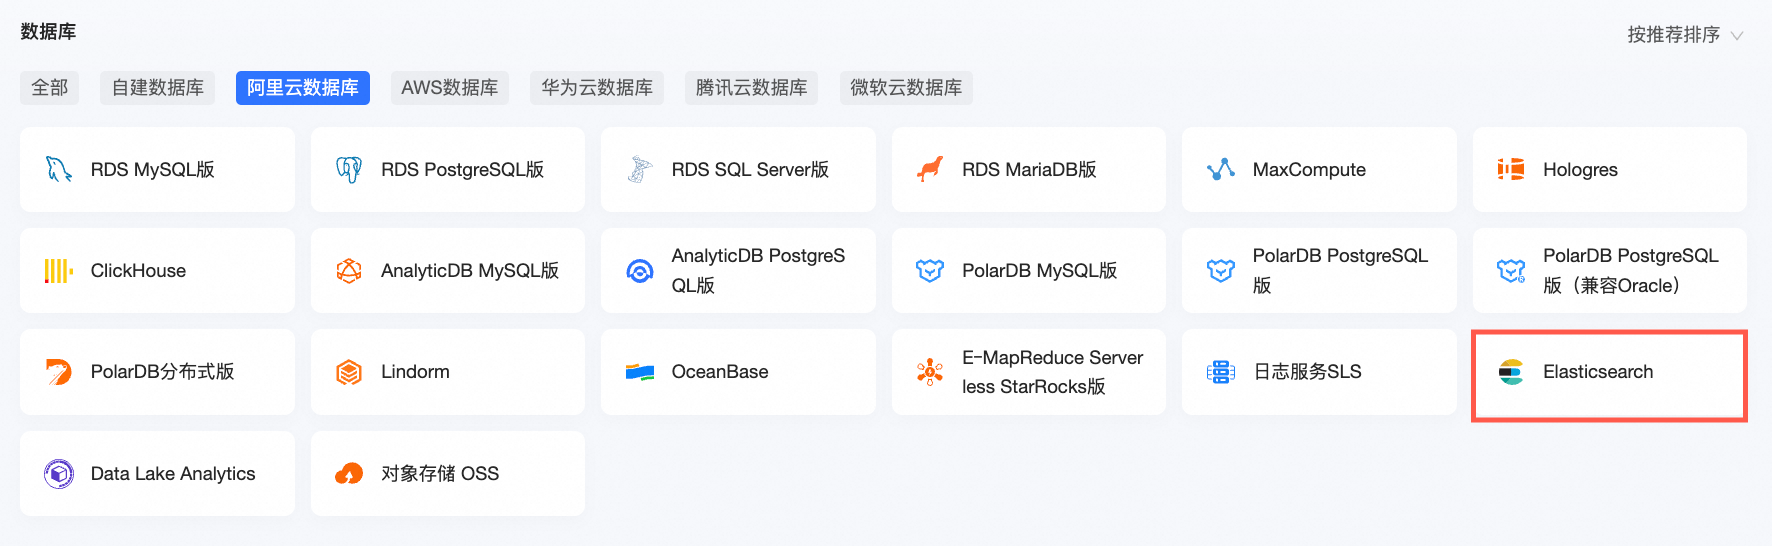The height and width of the screenshot is (546, 1772).
Task: Select the RDS SQL Server版 label
Action: point(750,170)
